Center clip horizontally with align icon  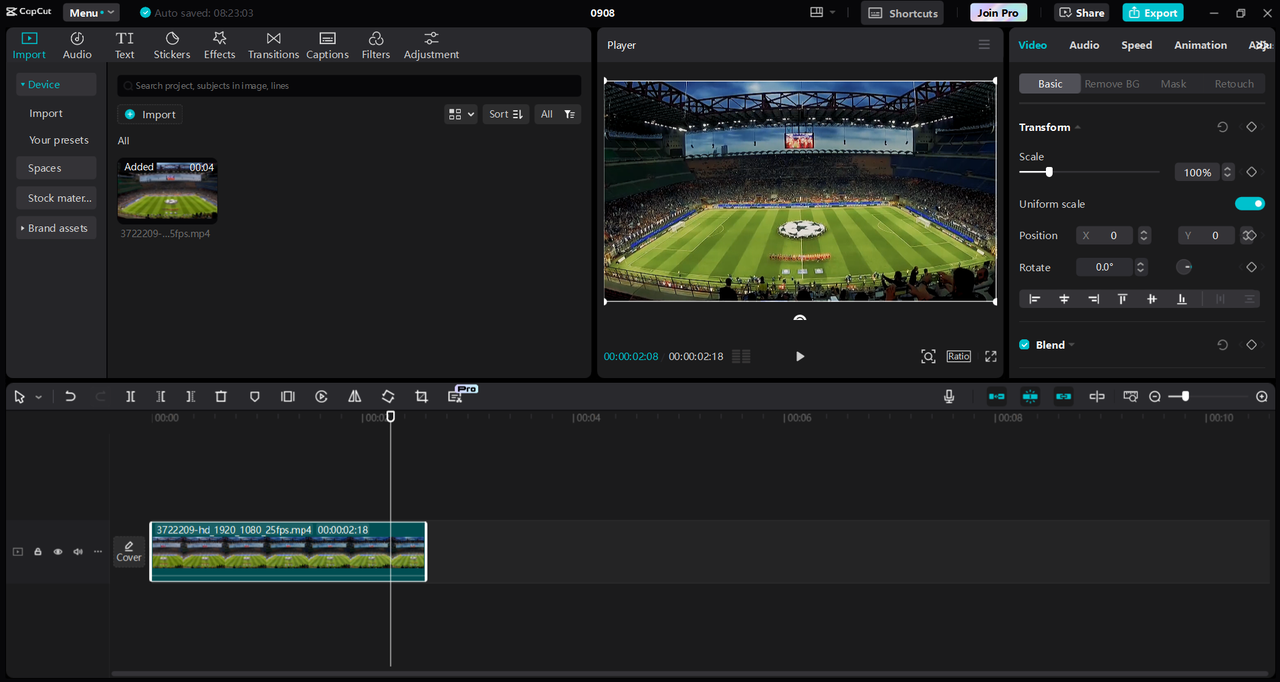pos(1064,299)
